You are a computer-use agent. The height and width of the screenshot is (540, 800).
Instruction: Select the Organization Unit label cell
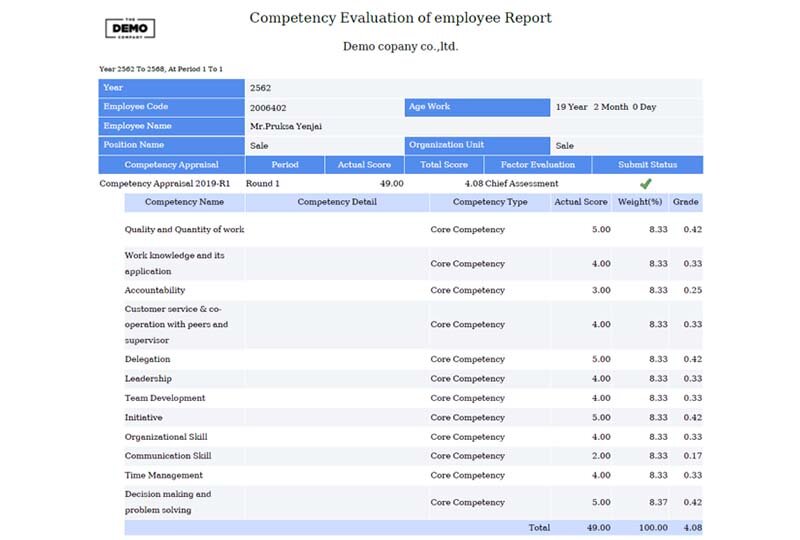click(x=477, y=145)
